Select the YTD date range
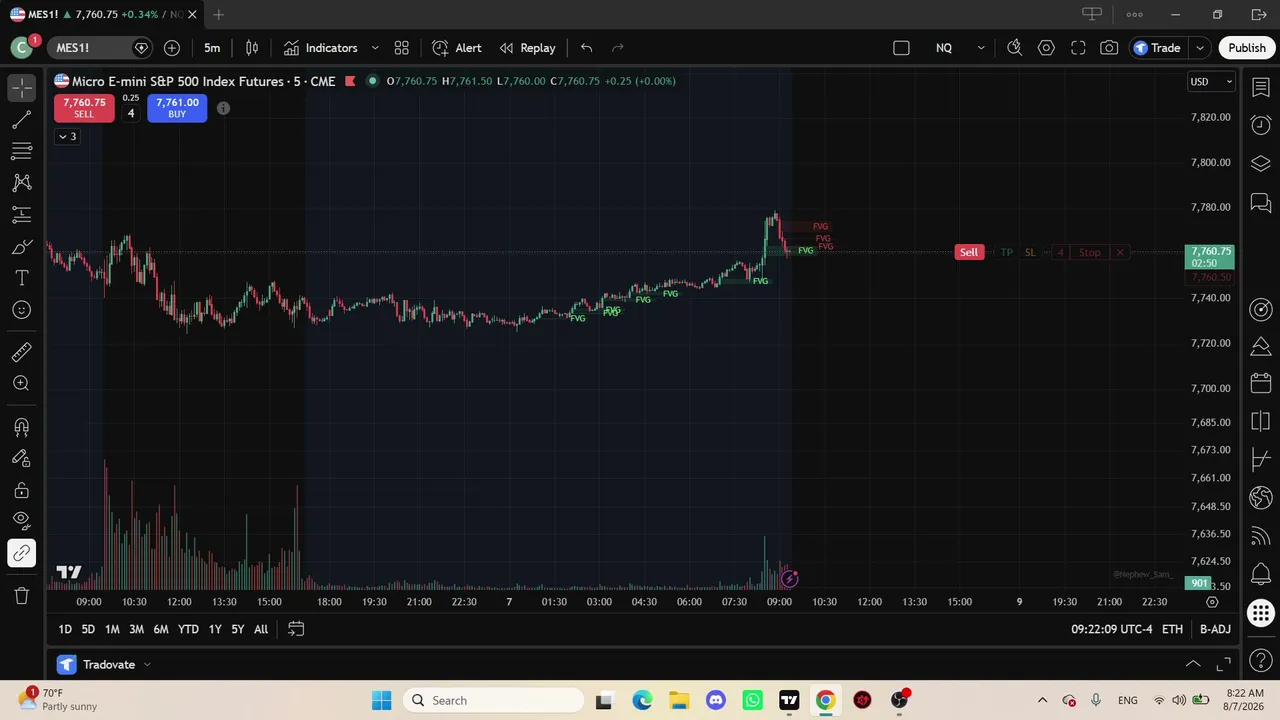 tap(188, 629)
